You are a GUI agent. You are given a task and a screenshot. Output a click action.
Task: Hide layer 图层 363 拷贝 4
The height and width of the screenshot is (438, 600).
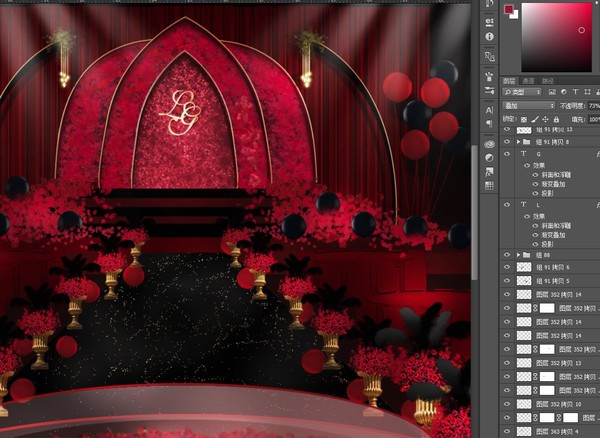coord(507,431)
